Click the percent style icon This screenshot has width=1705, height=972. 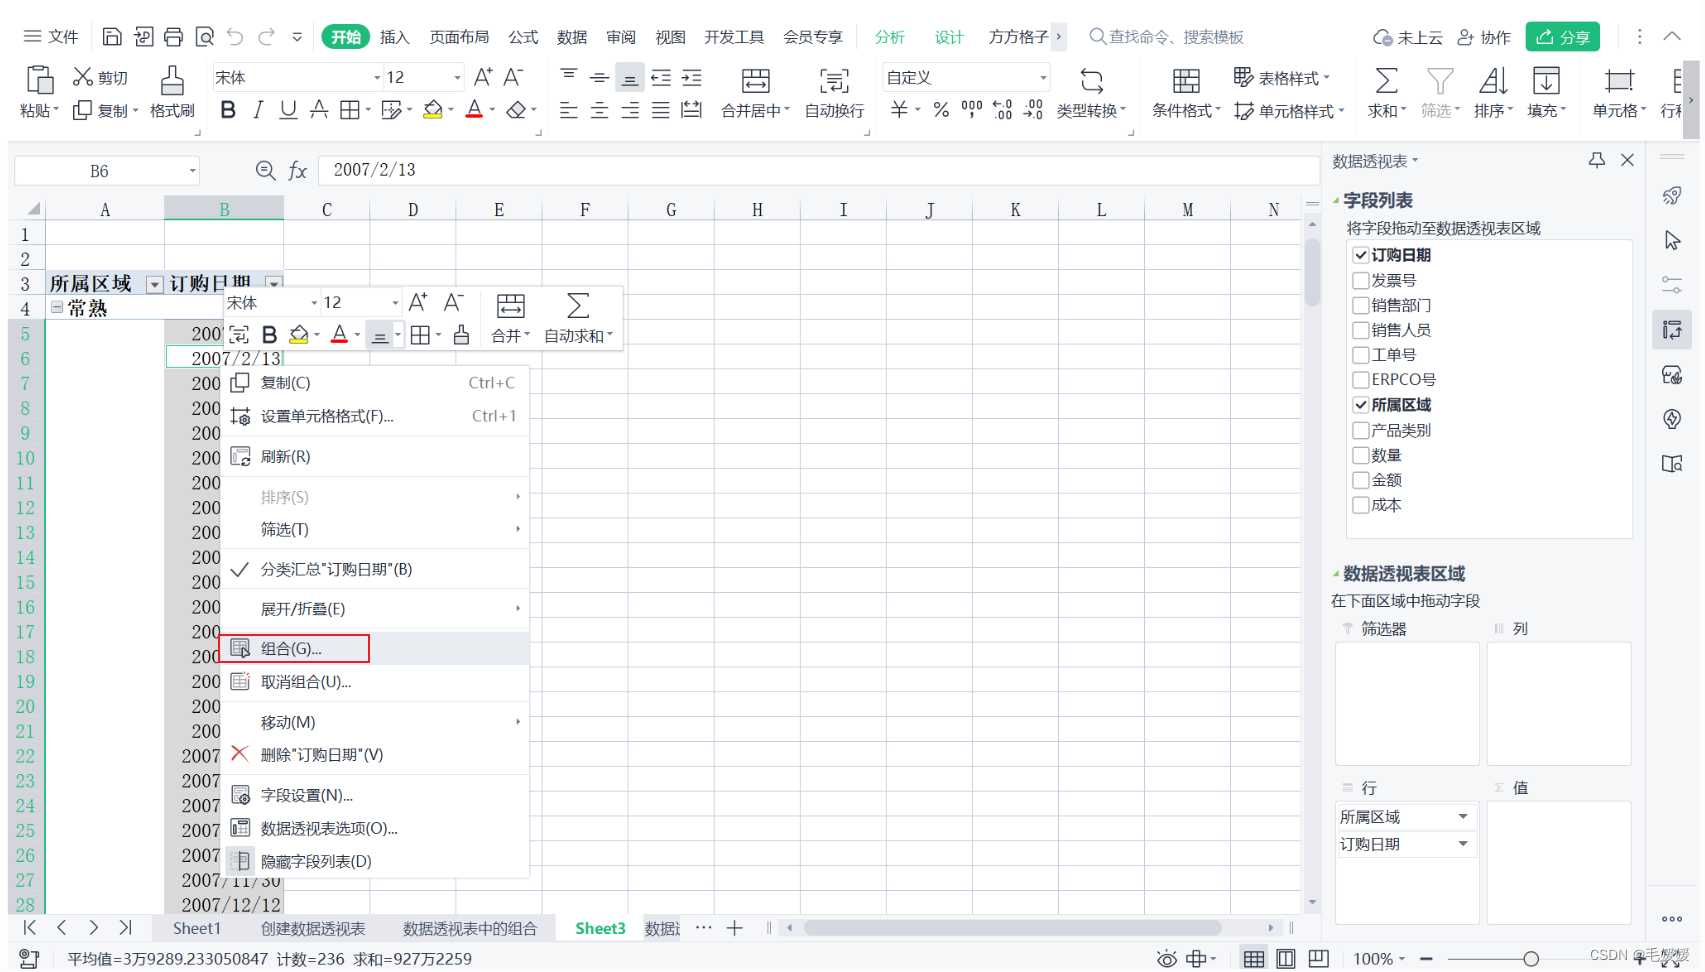[941, 110]
